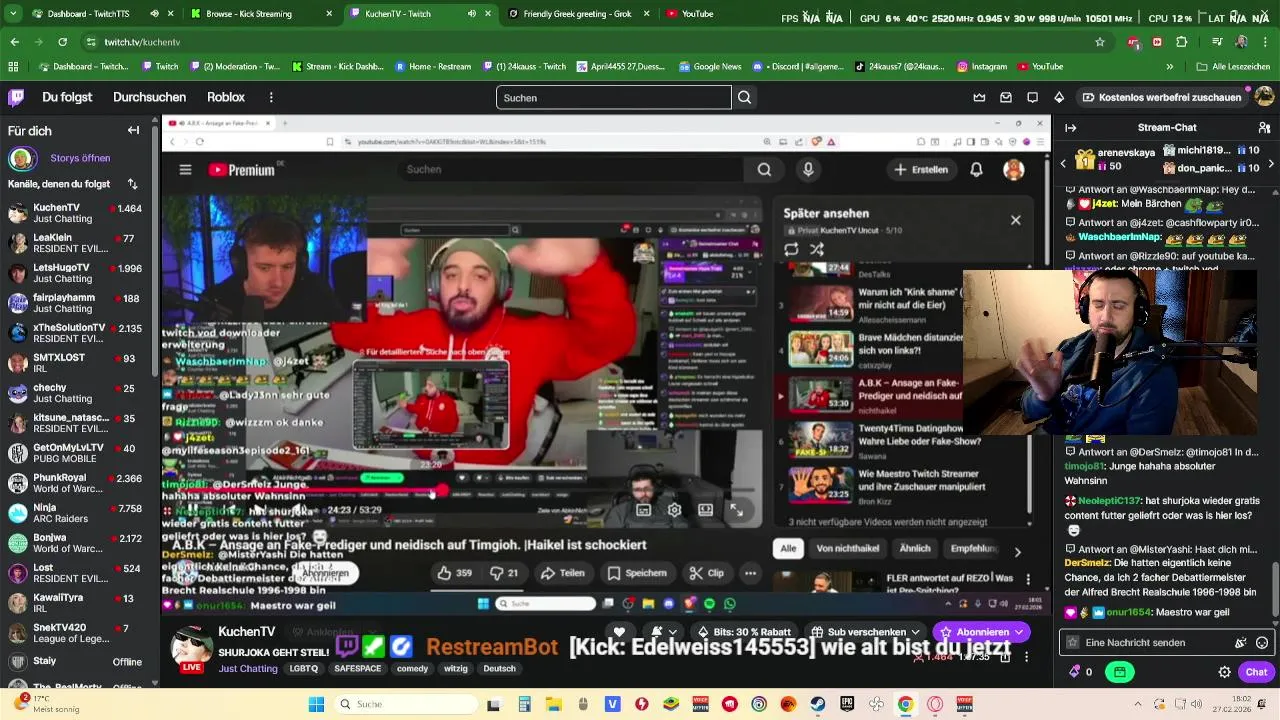Click the Get Bits diamond icon
Image resolution: width=1280 pixels, height=720 pixels.
(1059, 97)
